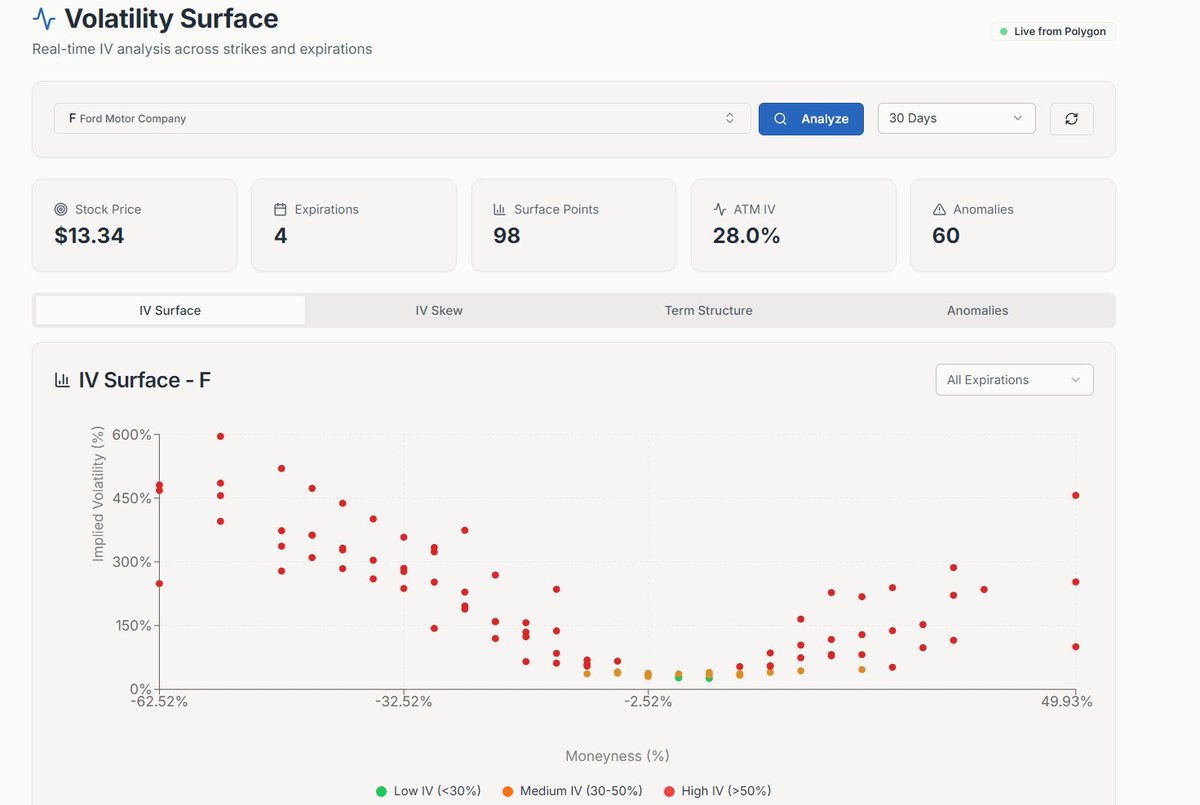
Task: Click the Stock Price card label
Action: (108, 209)
